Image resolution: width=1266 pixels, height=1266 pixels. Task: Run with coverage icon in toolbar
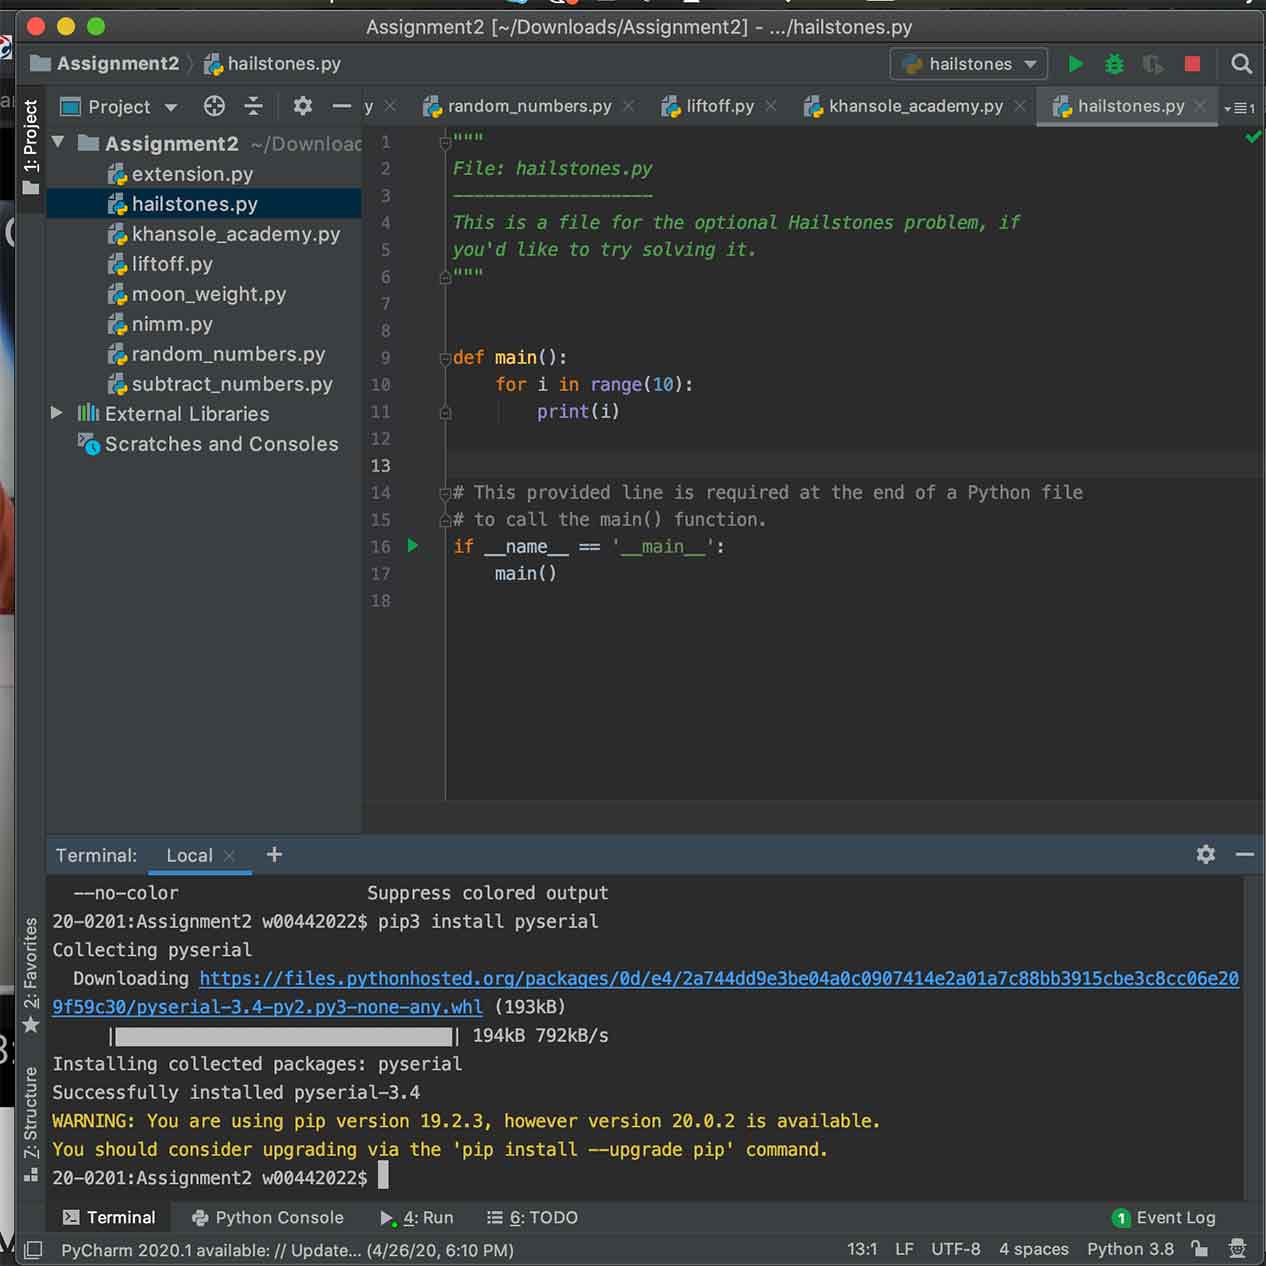1153,64
